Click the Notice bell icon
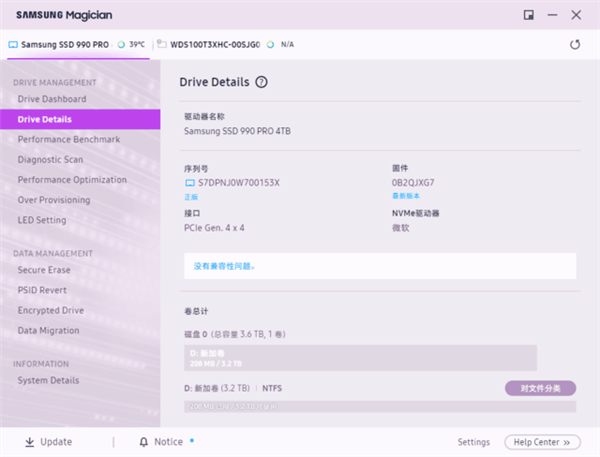600x457 pixels. point(144,442)
